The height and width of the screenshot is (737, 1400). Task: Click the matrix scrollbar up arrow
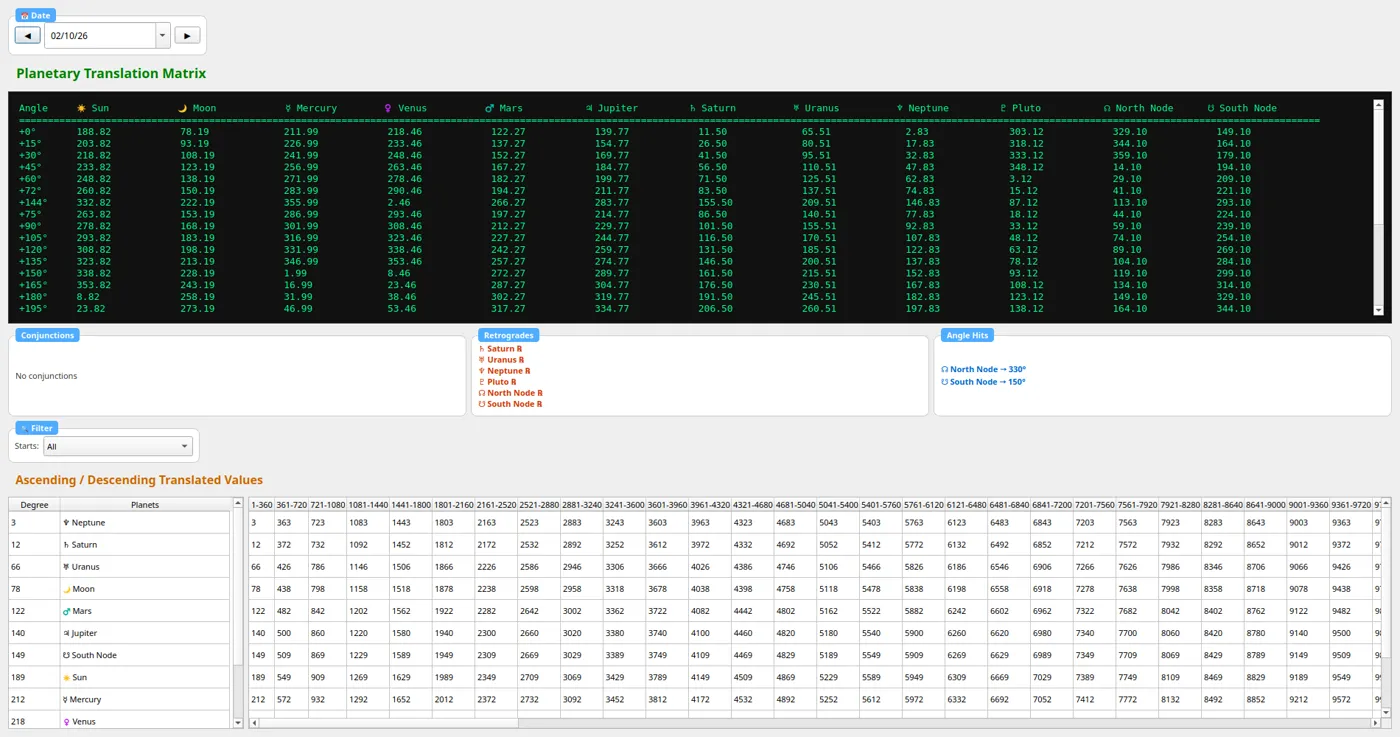click(x=1378, y=104)
